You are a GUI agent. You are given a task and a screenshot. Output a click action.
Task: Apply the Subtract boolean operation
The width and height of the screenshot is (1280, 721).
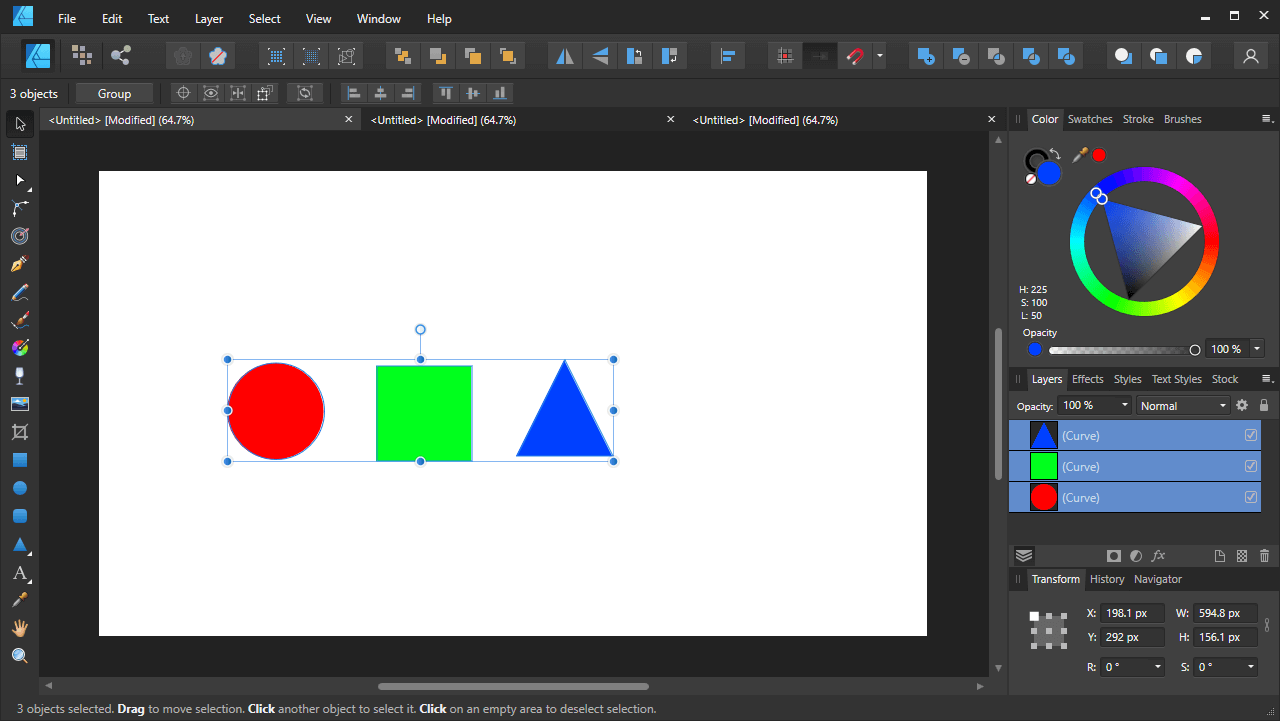pyautogui.click(x=961, y=56)
